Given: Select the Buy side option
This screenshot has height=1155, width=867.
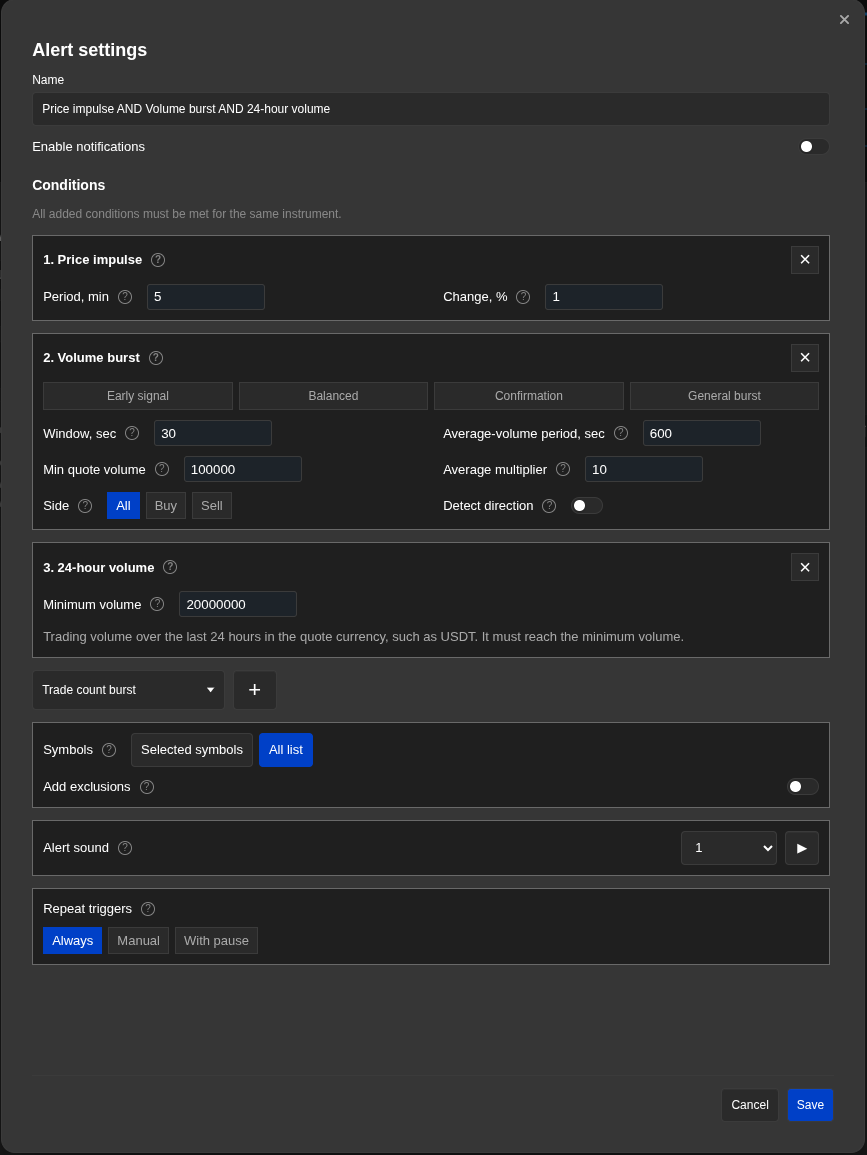Looking at the screenshot, I should [166, 506].
